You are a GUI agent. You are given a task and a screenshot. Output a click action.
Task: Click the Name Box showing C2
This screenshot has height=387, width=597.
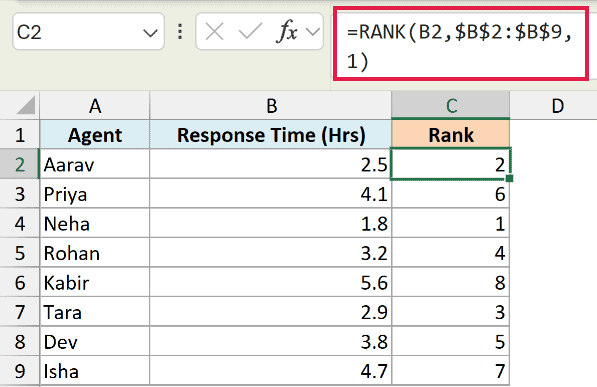pyautogui.click(x=88, y=32)
